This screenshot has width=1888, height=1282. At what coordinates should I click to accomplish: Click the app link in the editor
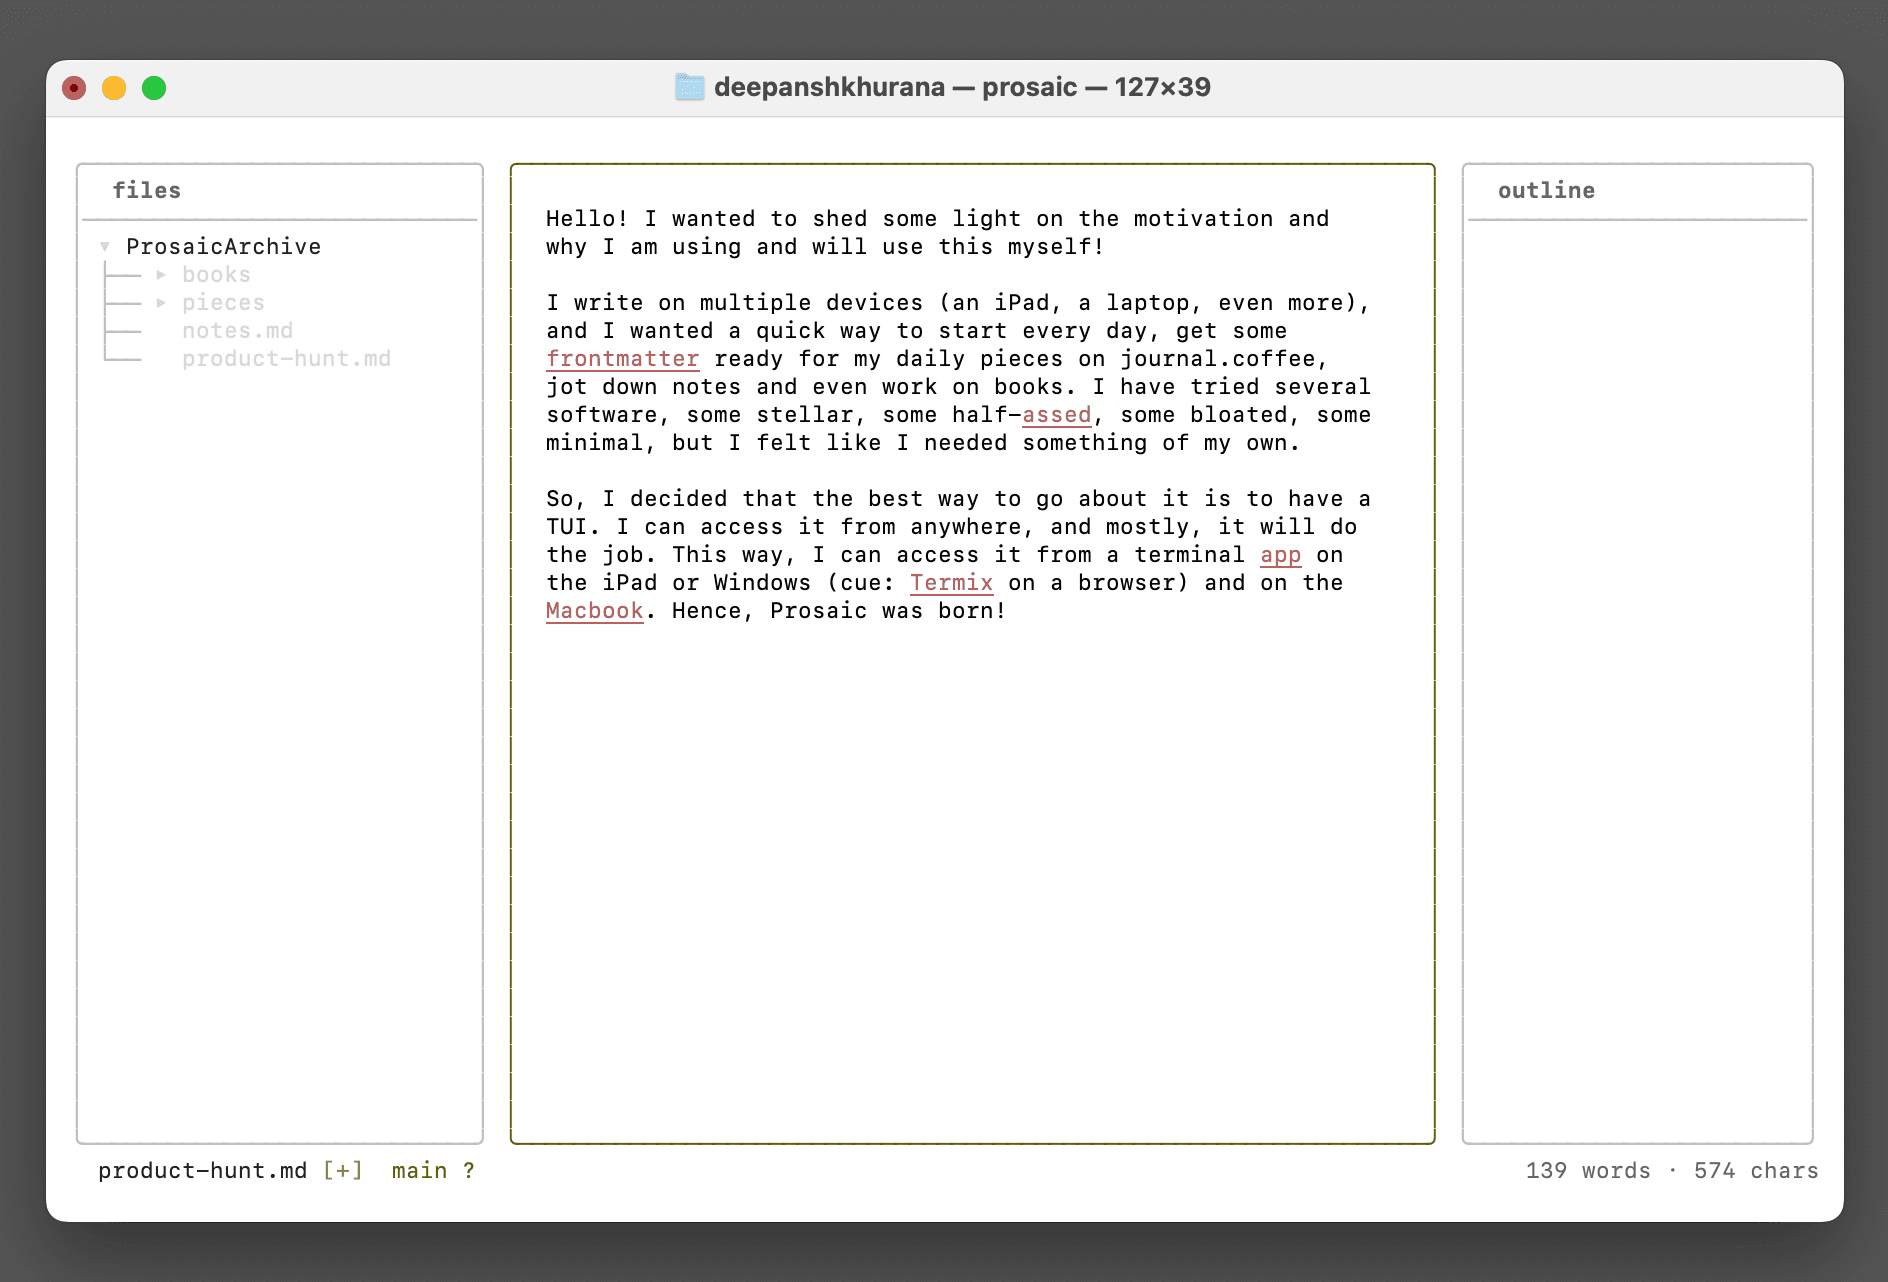[x=1280, y=554]
